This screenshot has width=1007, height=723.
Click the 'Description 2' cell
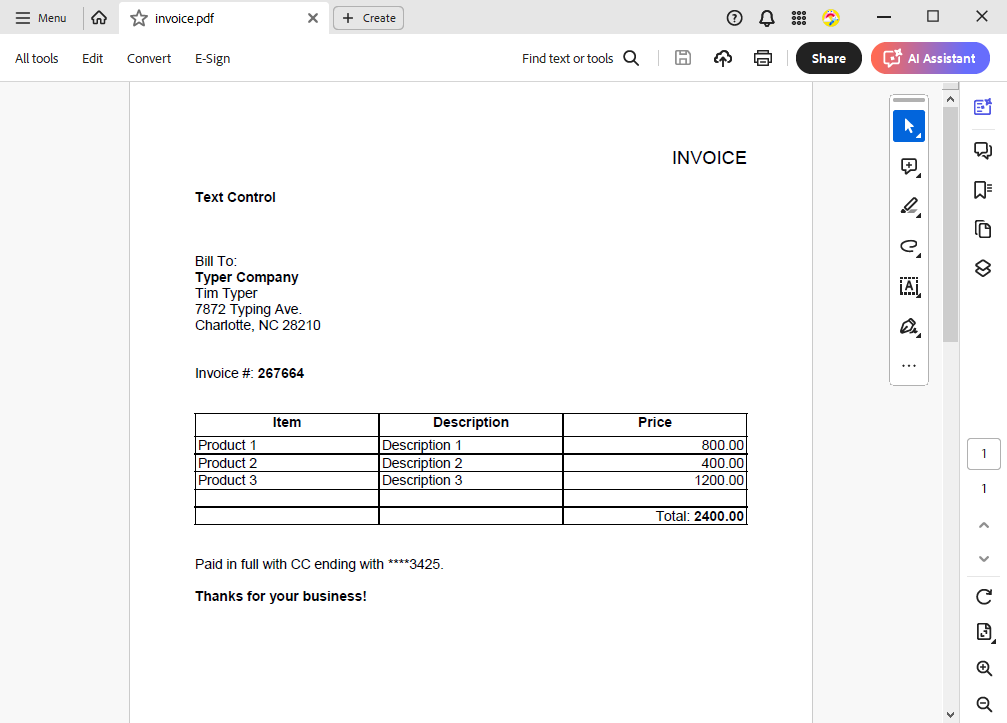pyautogui.click(x=471, y=464)
